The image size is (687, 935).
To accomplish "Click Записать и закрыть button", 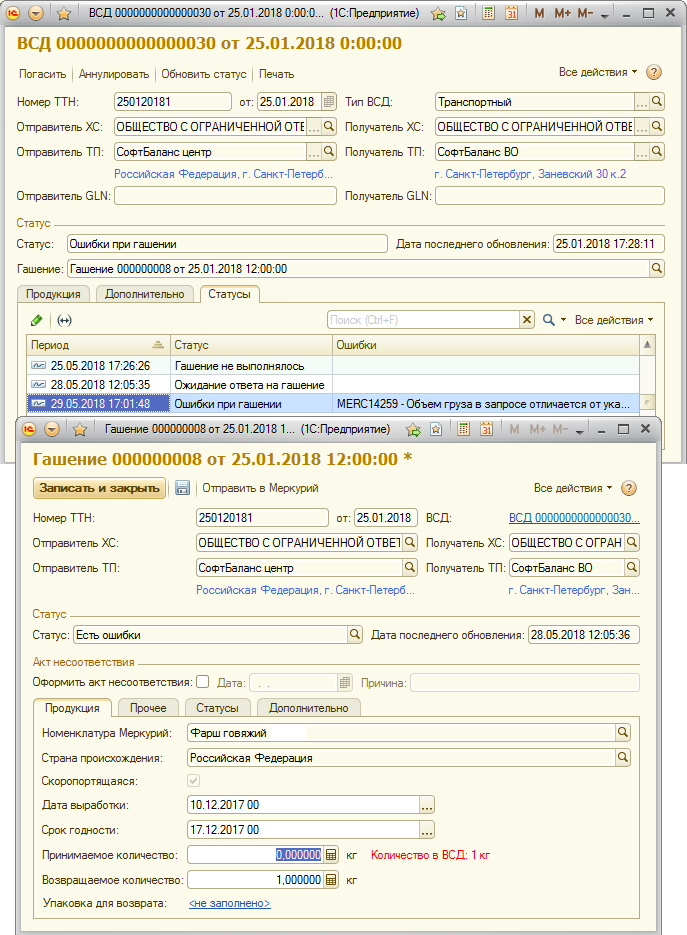I will pos(100,488).
